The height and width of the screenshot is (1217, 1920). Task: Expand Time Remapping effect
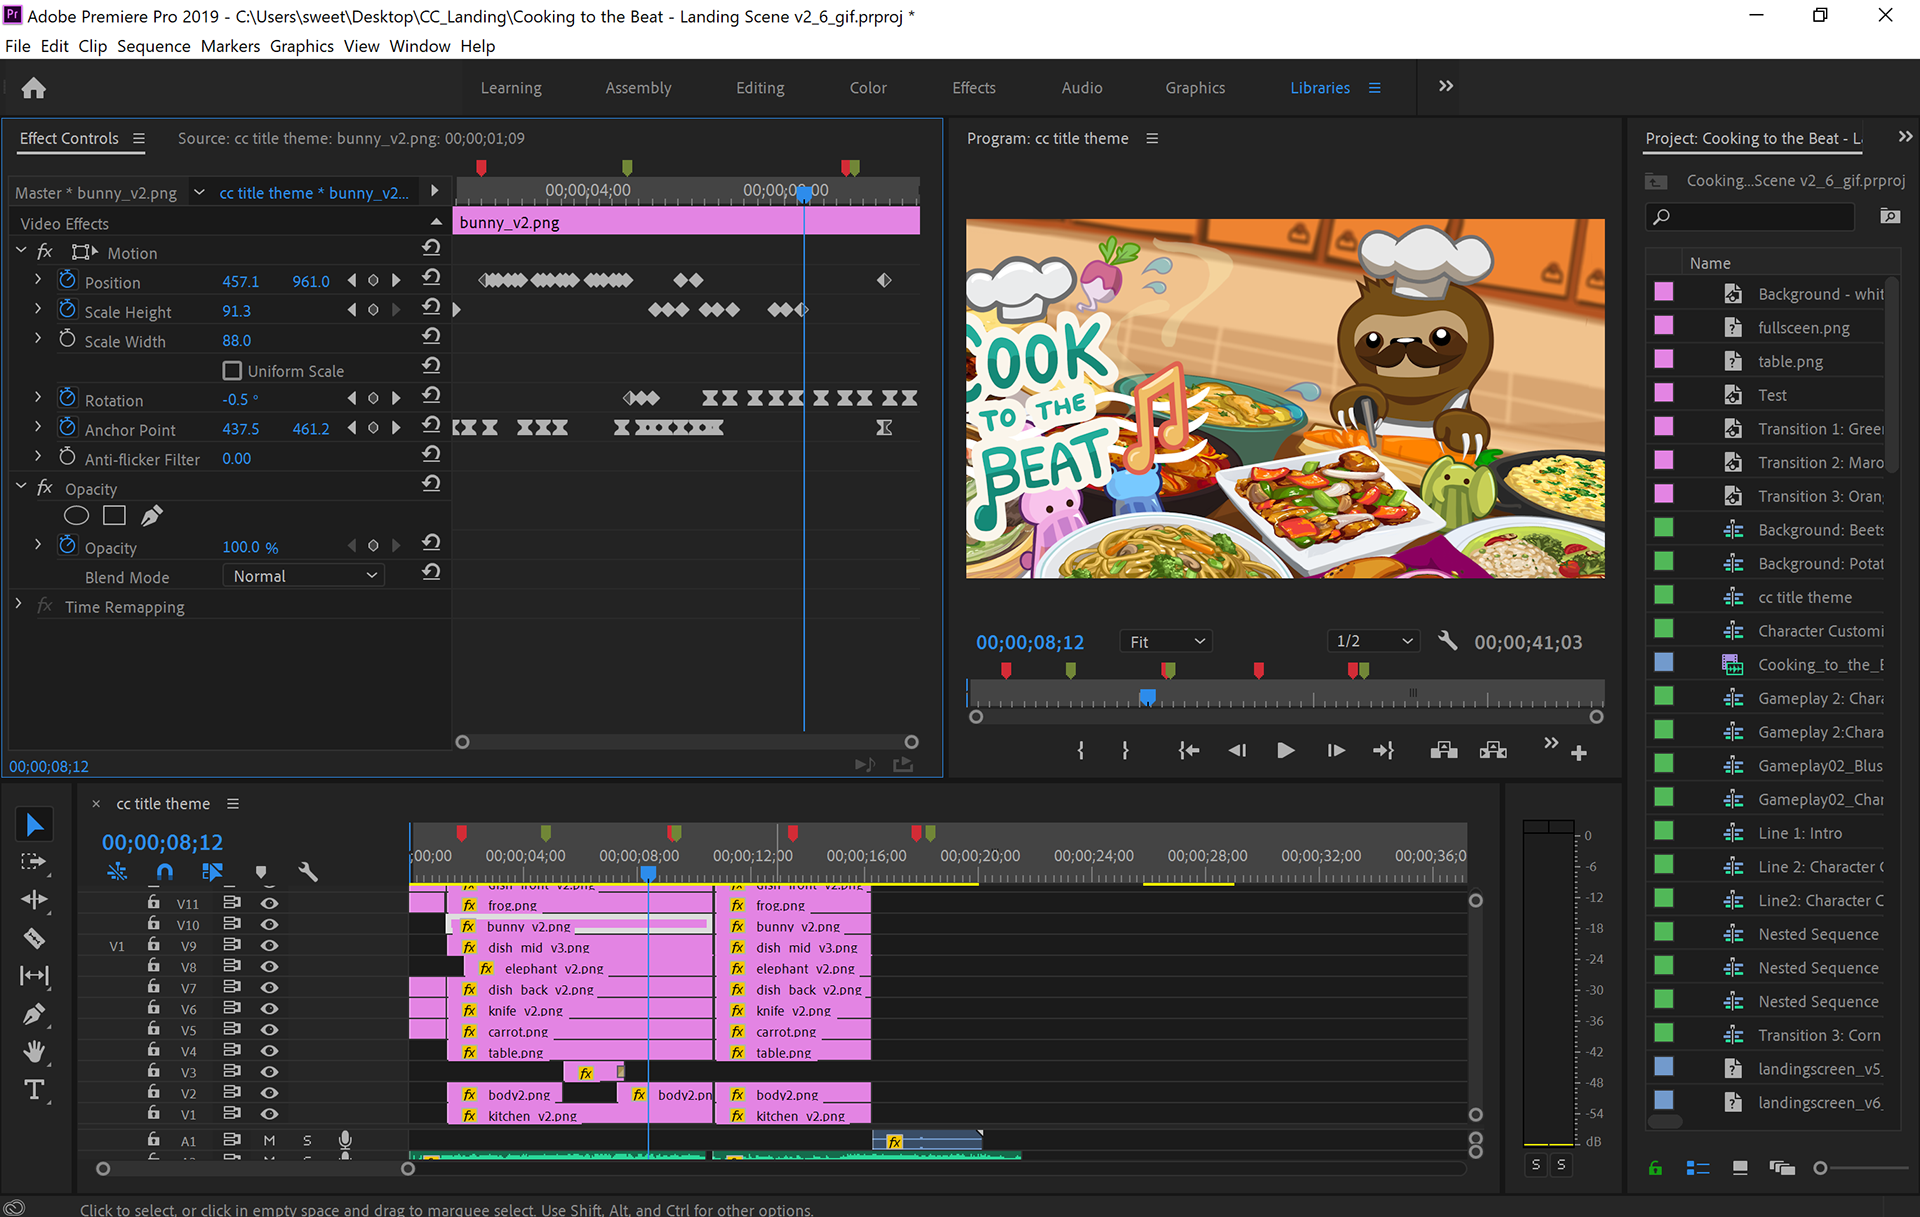(19, 605)
